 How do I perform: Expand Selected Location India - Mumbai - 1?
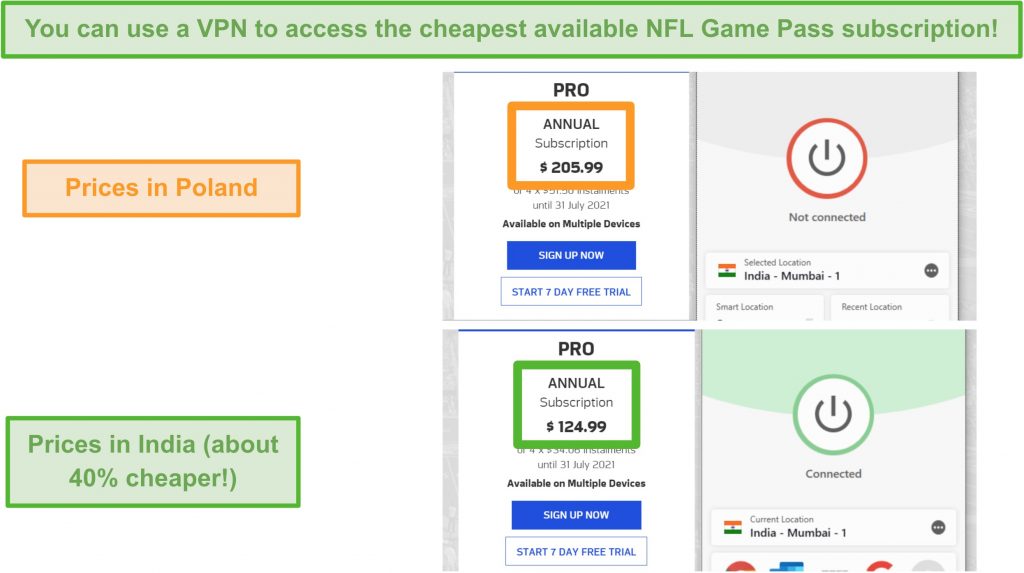pyautogui.click(x=827, y=270)
